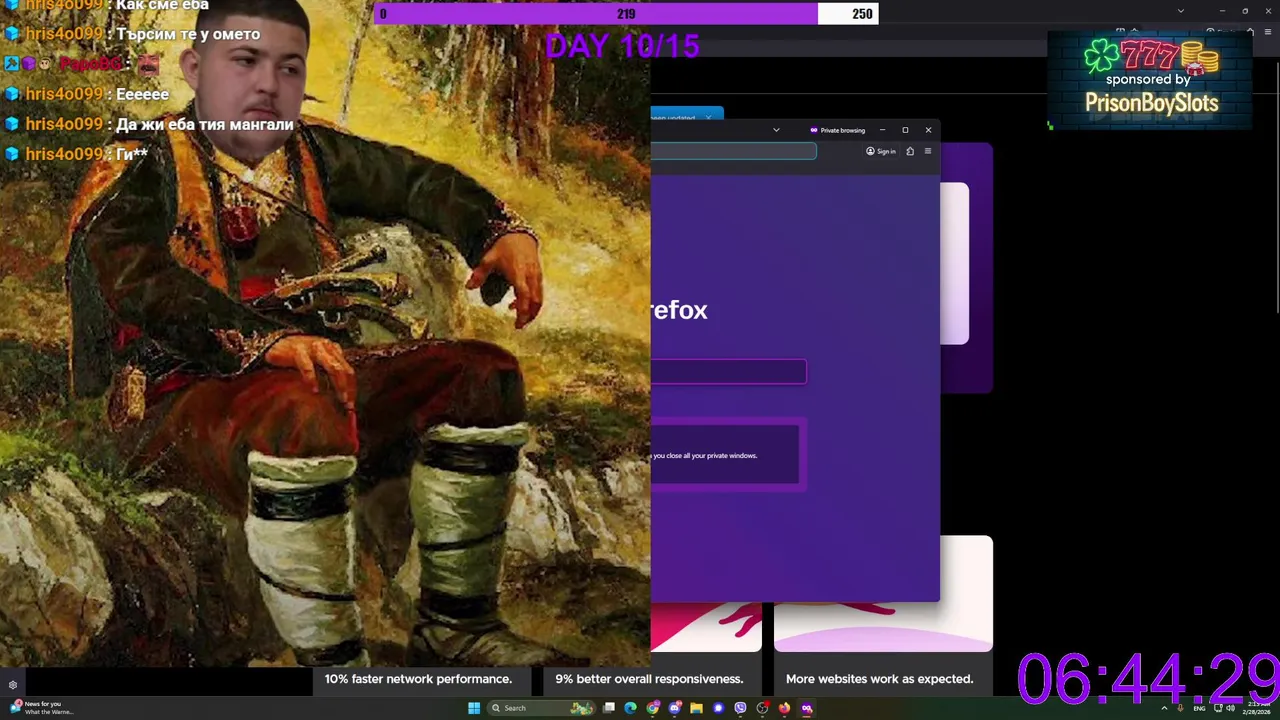Open Google Chrome from the taskbar
This screenshot has height=720, width=1280.
coord(652,708)
